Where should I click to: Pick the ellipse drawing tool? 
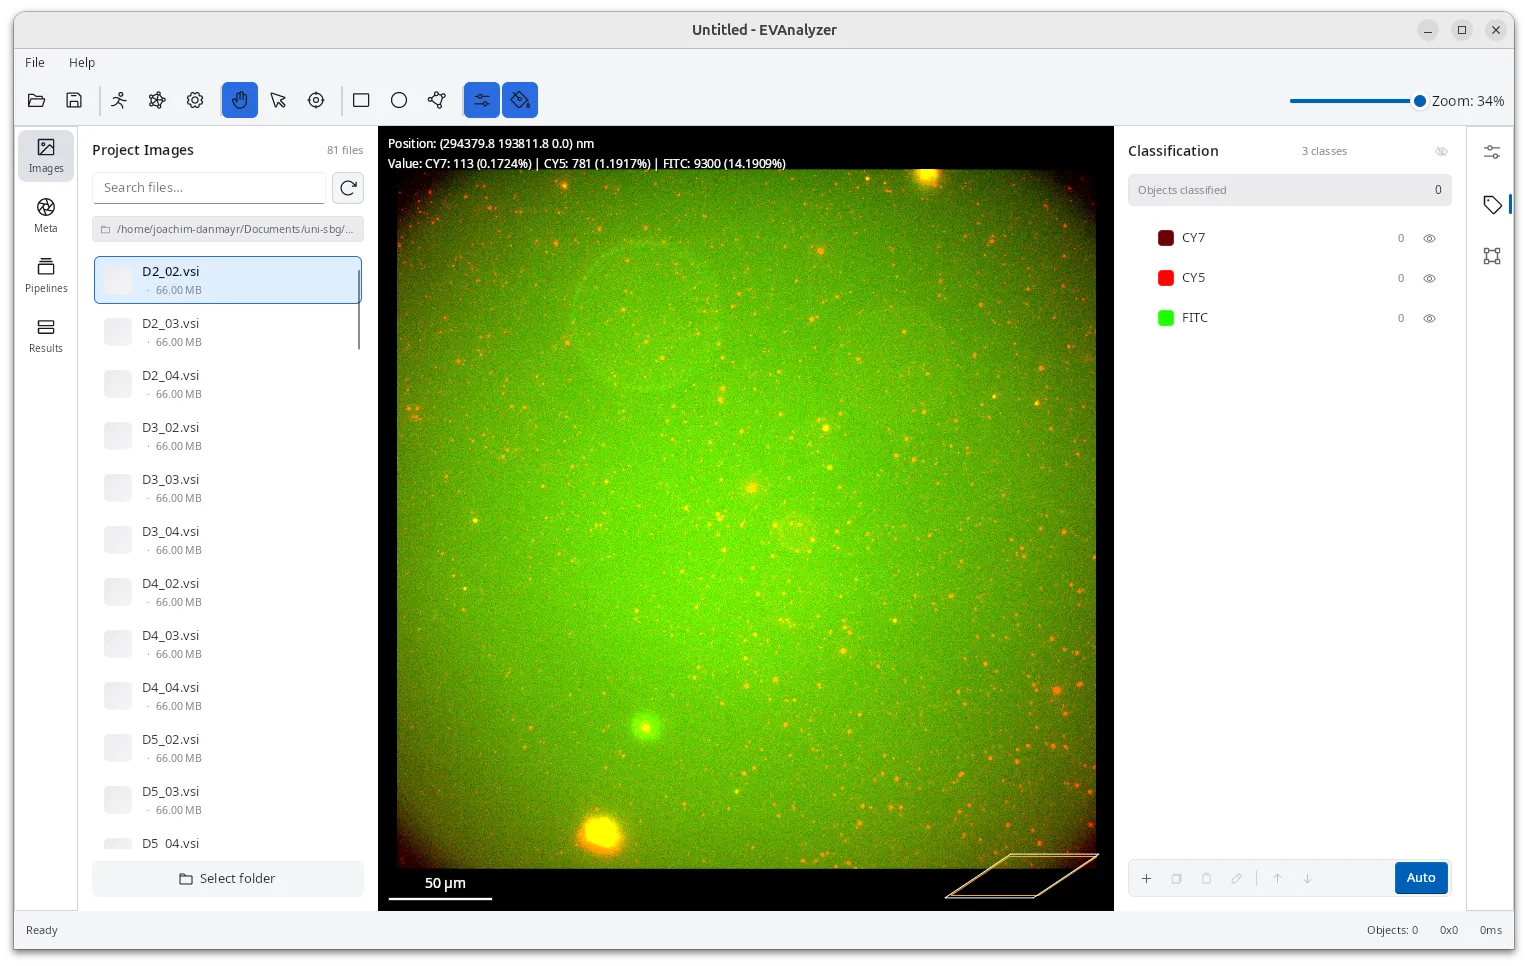[399, 100]
